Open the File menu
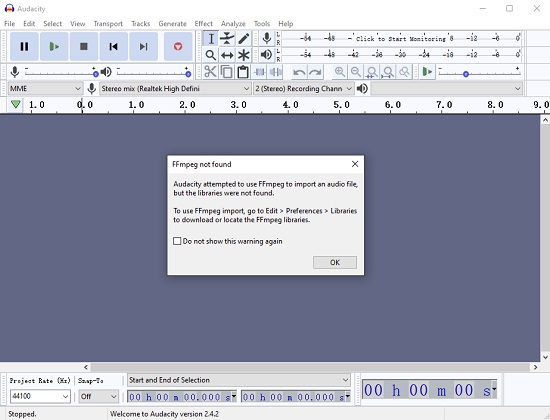The image size is (550, 420). coord(9,24)
